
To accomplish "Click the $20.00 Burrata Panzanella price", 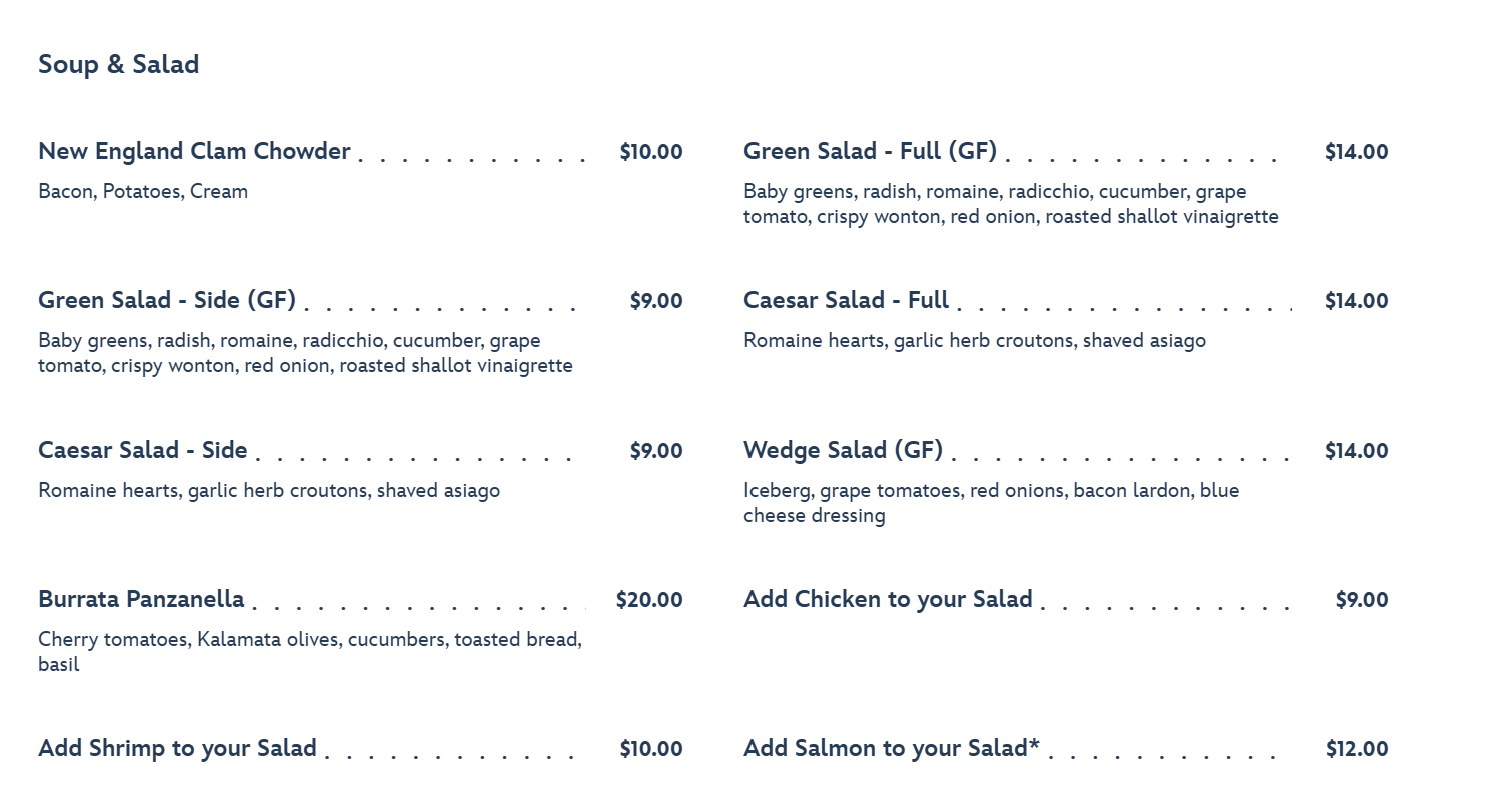I will tap(649, 600).
